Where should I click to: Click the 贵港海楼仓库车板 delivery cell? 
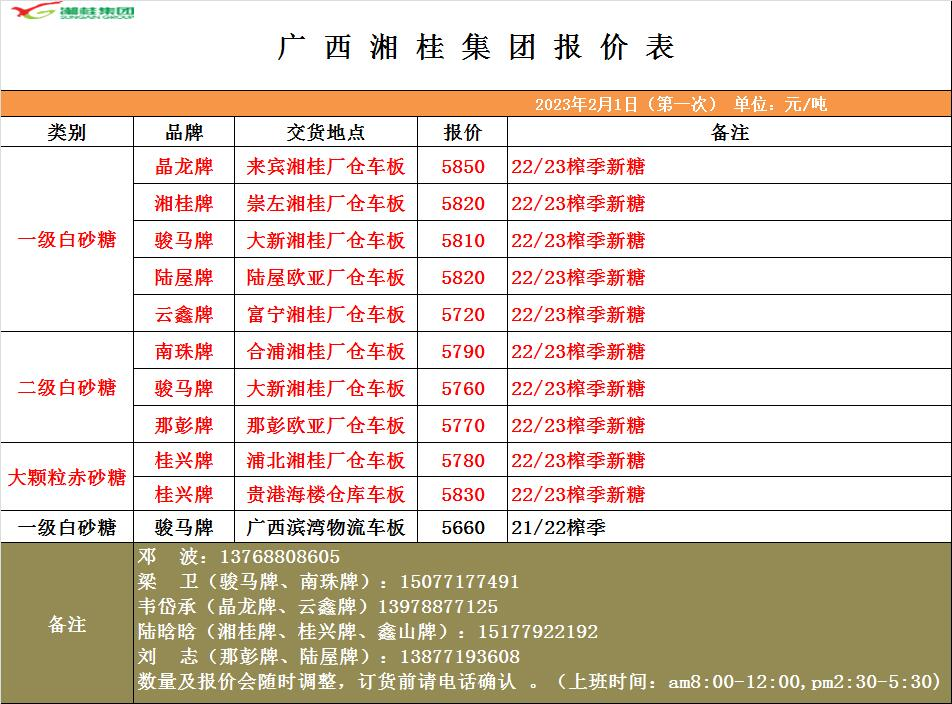(325, 495)
